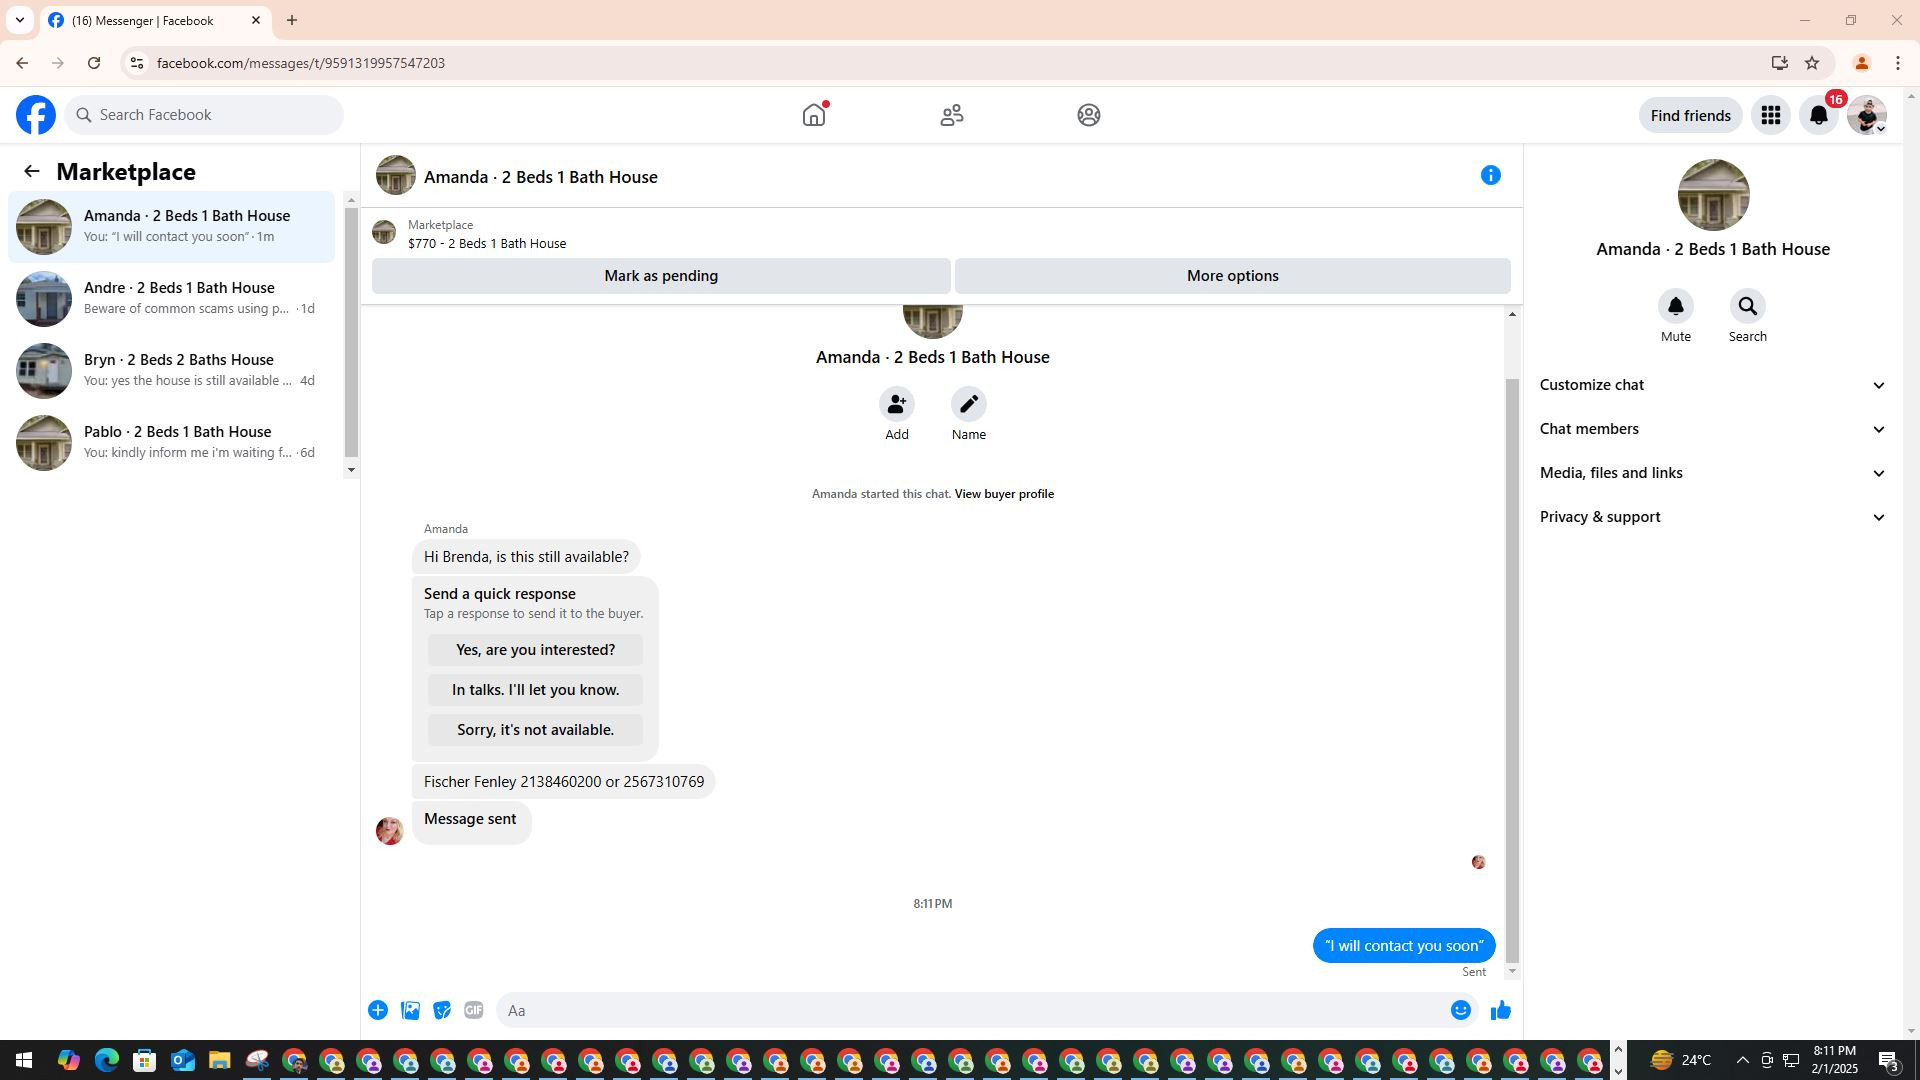This screenshot has height=1080, width=1920.
Task: Open the Friends tab in top navigation
Action: [951, 116]
